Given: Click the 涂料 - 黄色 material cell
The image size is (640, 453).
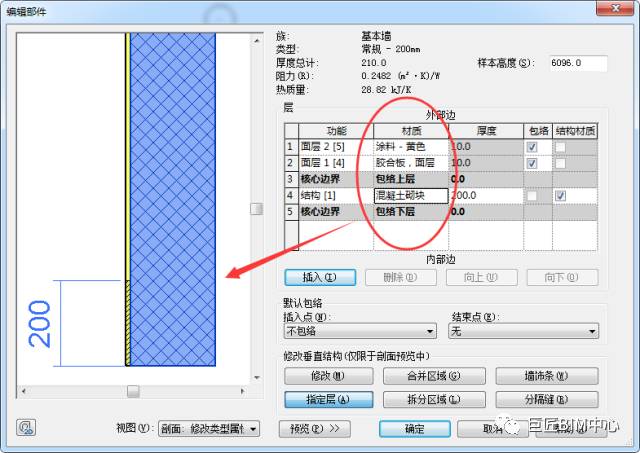Looking at the screenshot, I should pyautogui.click(x=411, y=147).
